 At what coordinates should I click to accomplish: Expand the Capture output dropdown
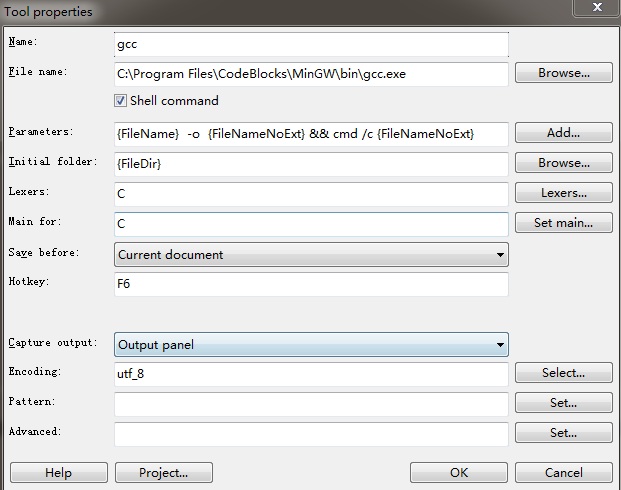click(311, 345)
